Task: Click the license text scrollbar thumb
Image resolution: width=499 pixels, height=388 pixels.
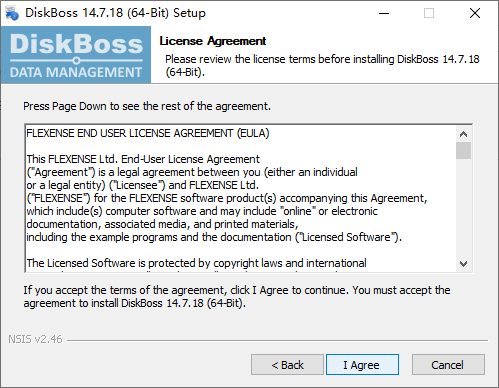Action: point(463,151)
